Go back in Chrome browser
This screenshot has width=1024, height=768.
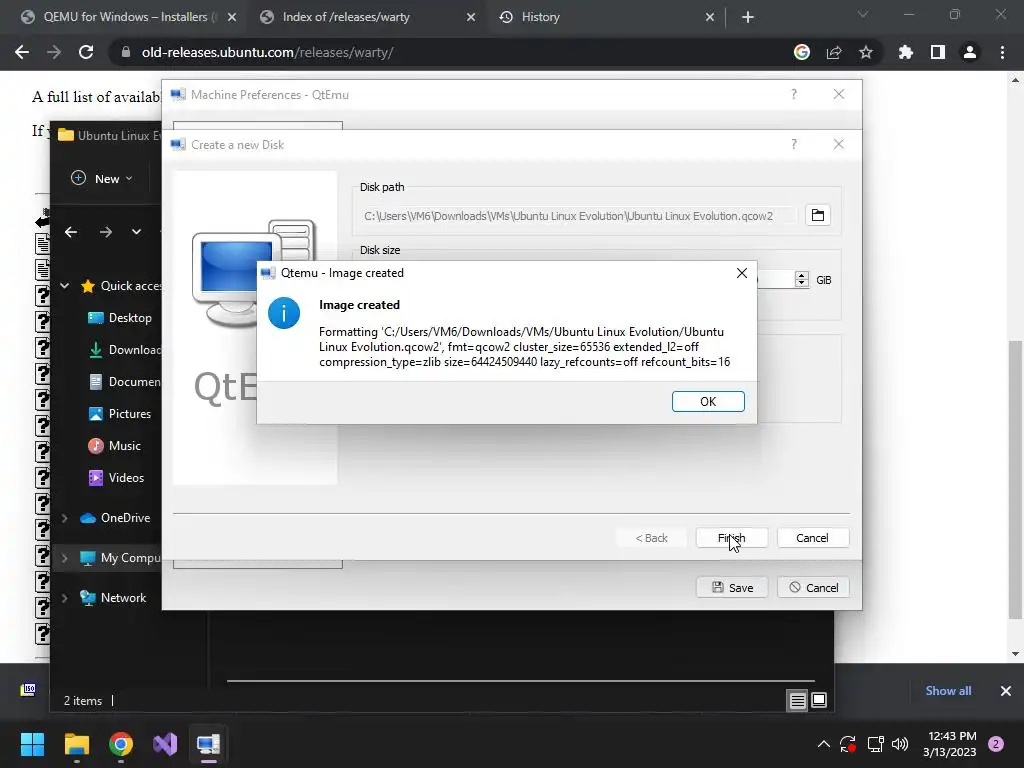pyautogui.click(x=22, y=52)
